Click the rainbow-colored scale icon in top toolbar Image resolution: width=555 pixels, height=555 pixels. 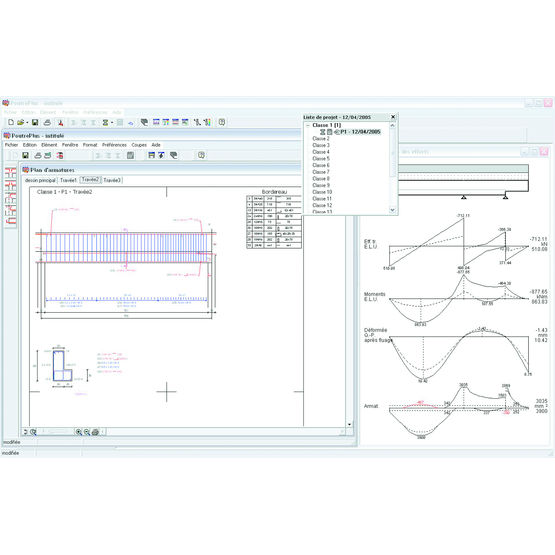(x=208, y=122)
